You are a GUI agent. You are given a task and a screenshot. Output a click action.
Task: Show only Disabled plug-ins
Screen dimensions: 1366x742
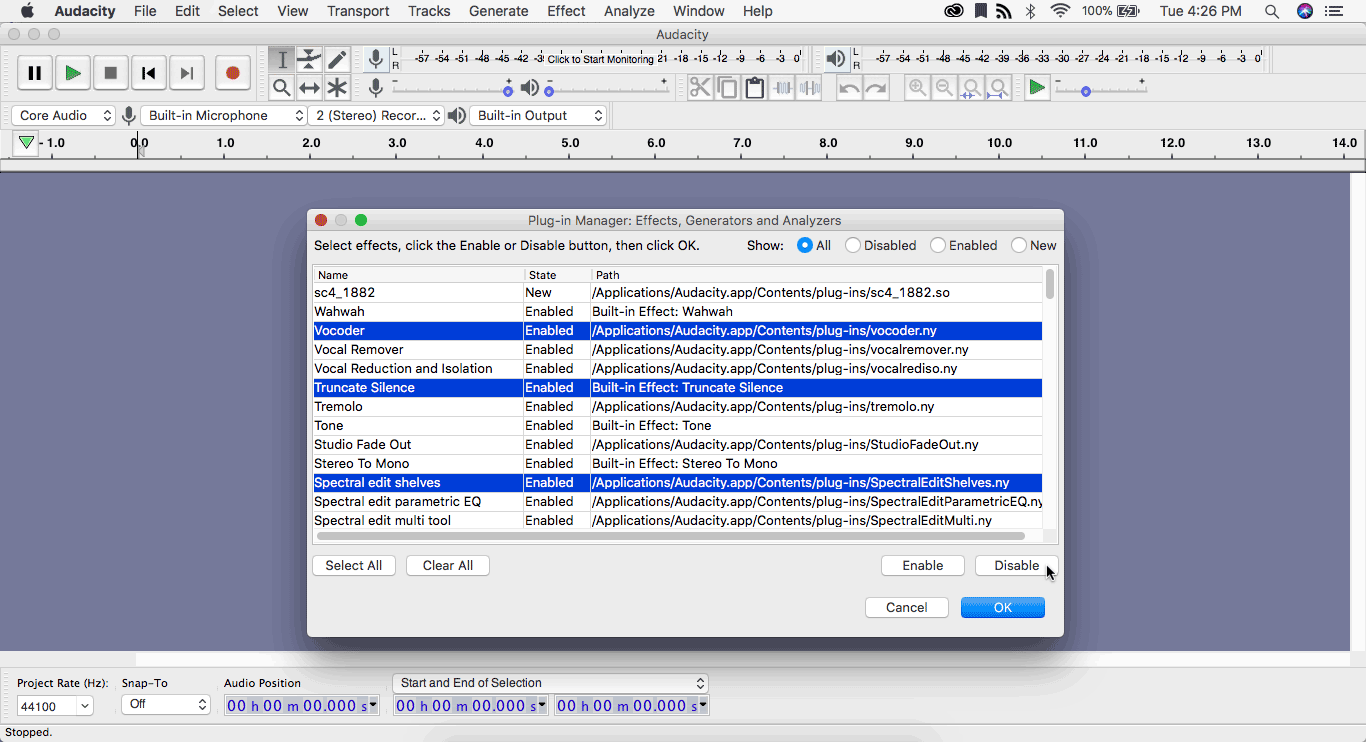[x=853, y=245]
